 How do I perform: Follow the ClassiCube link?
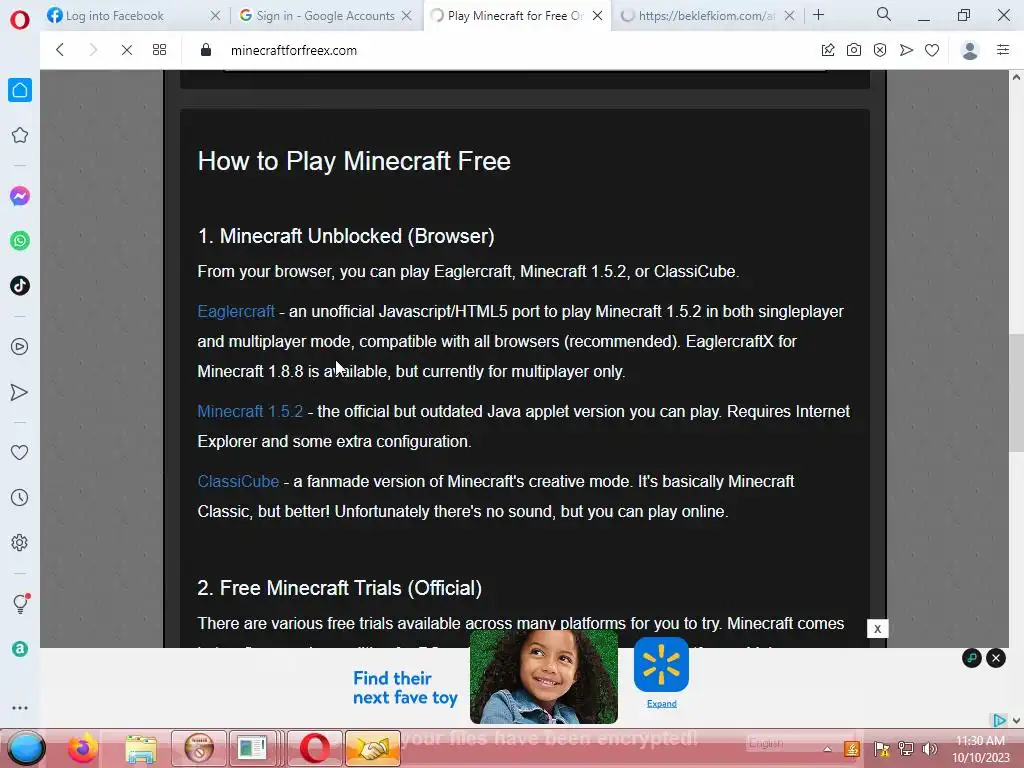238,481
